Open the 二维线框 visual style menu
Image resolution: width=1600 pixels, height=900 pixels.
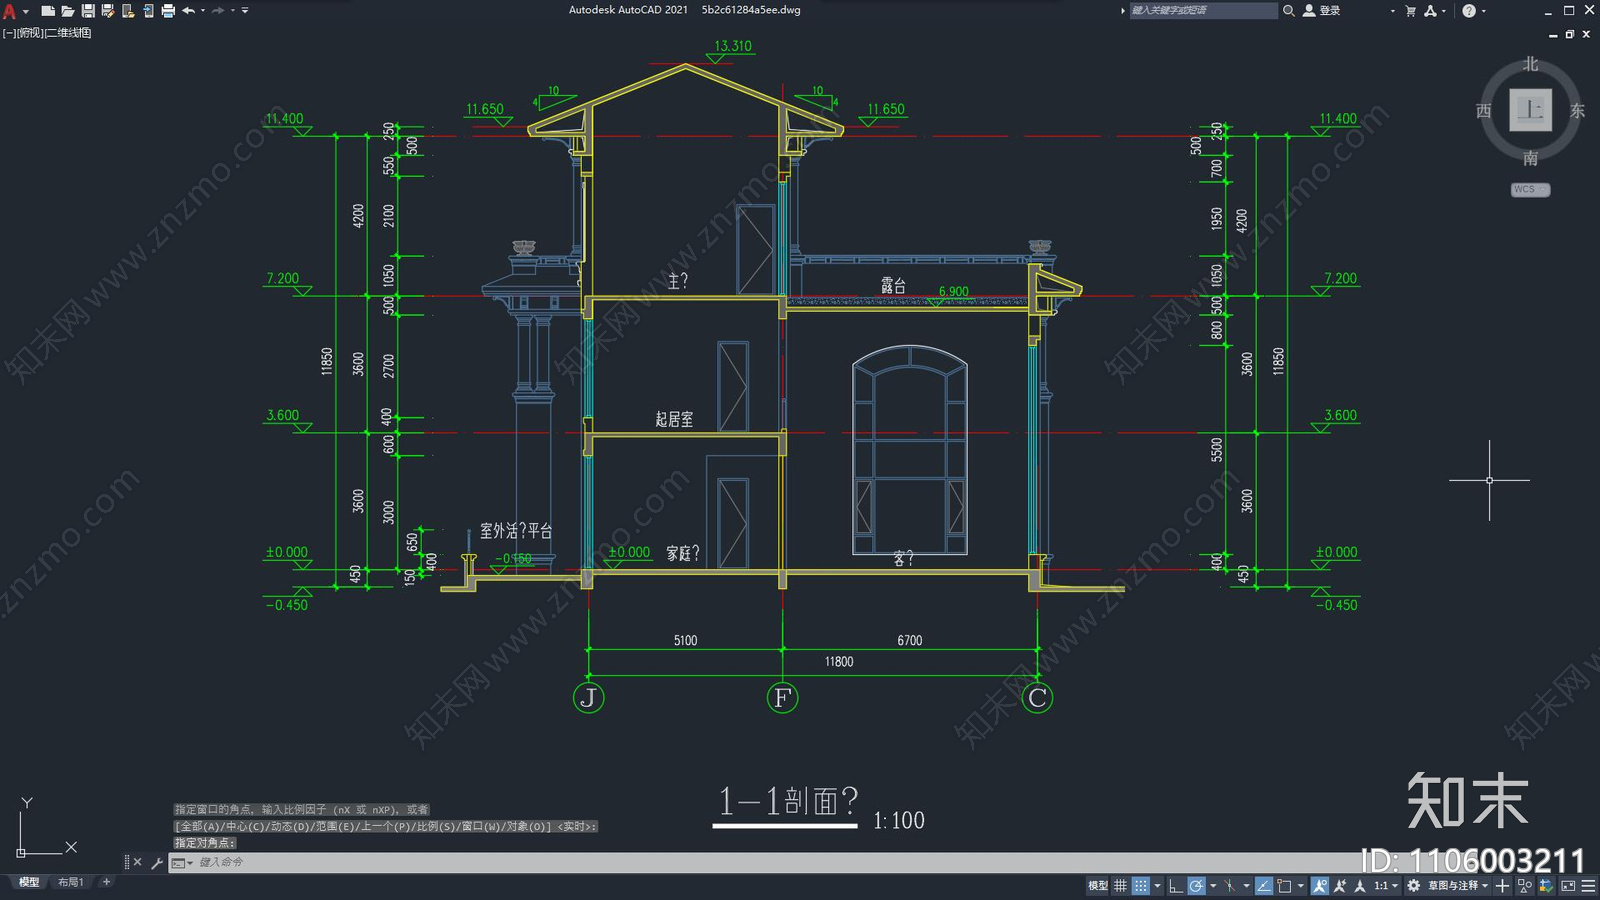pyautogui.click(x=68, y=33)
